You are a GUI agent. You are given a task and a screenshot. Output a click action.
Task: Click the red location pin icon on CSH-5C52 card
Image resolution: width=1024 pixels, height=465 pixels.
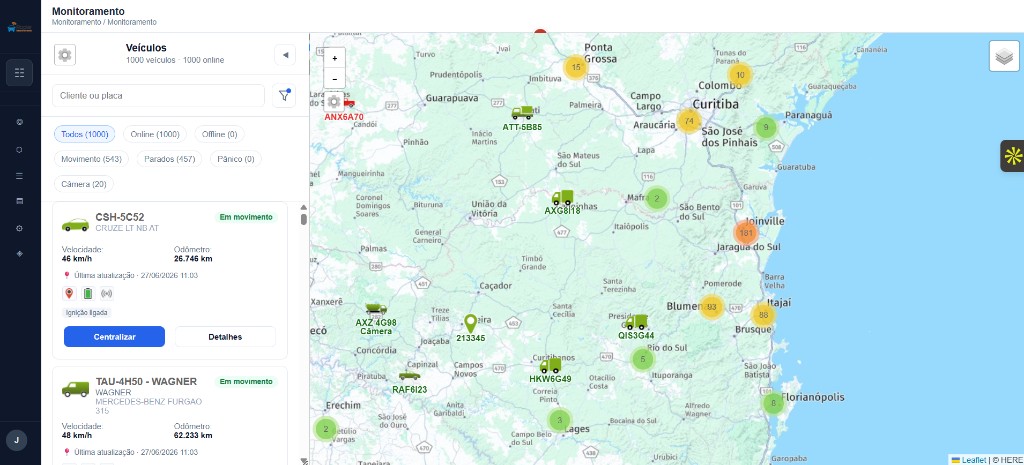69,293
